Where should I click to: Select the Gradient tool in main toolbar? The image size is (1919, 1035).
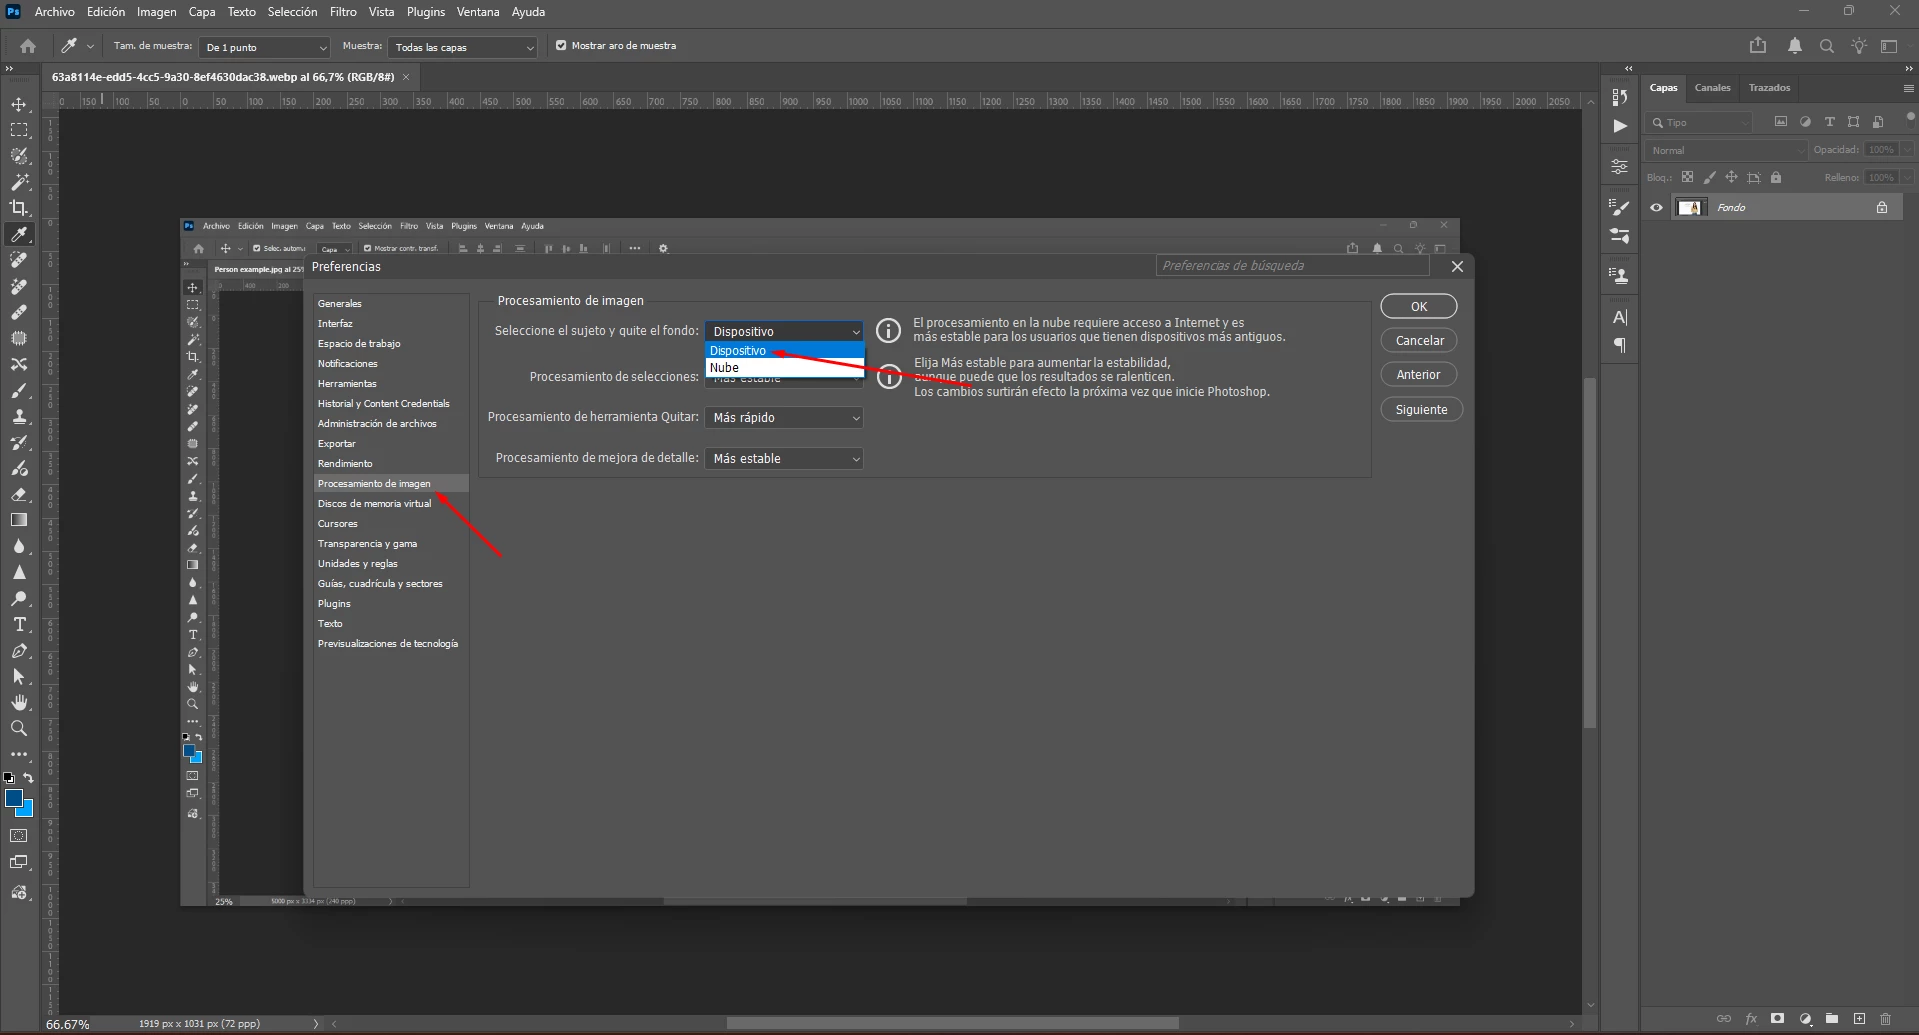pyautogui.click(x=19, y=520)
